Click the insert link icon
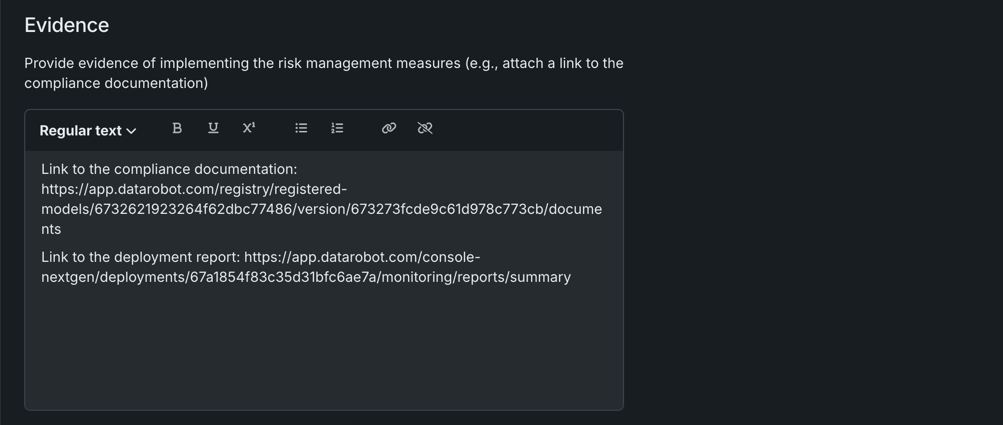Screen dimensions: 1003x425 (x=389, y=128)
